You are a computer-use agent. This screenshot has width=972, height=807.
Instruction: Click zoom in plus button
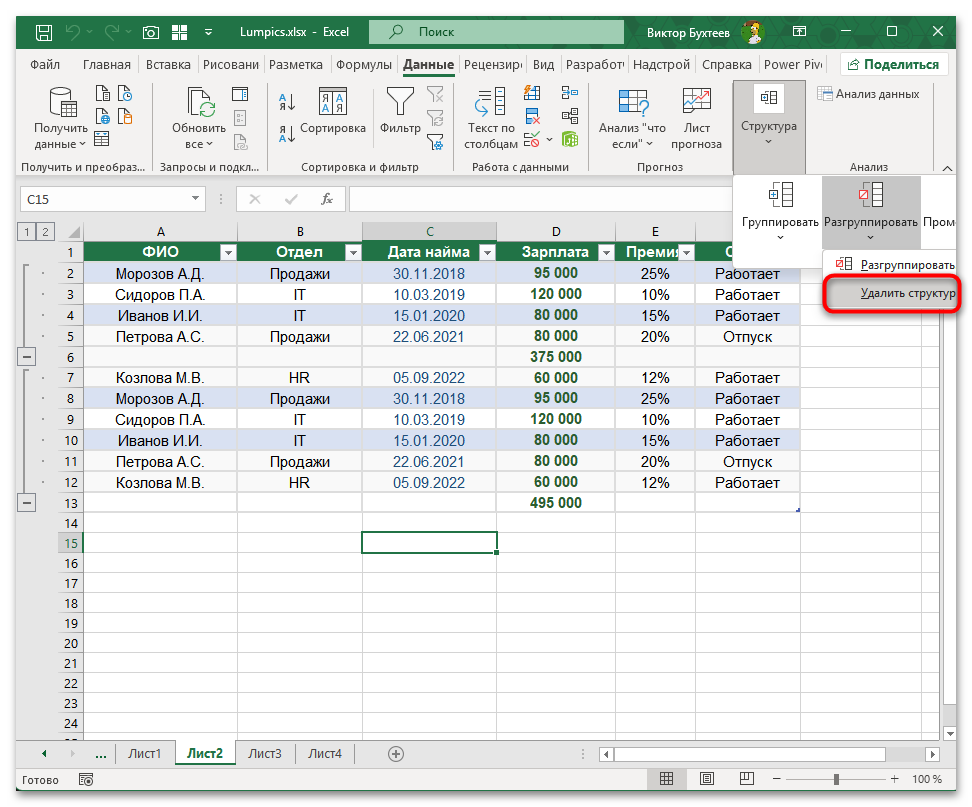point(895,779)
